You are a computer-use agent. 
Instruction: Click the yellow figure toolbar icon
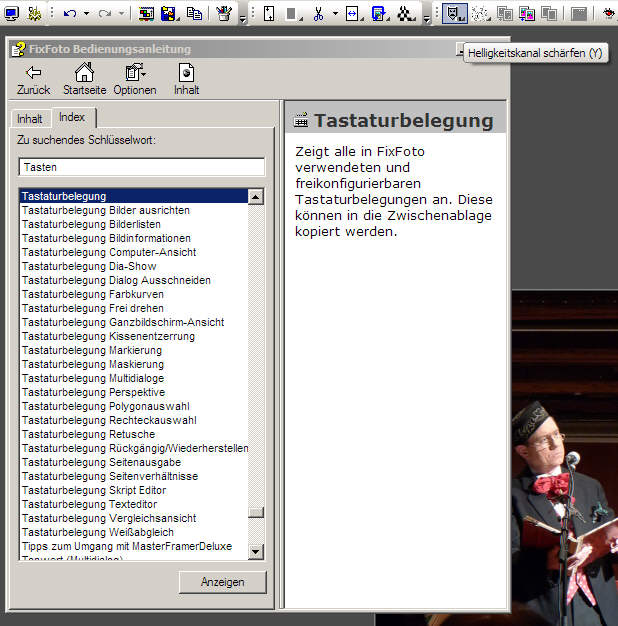35,14
